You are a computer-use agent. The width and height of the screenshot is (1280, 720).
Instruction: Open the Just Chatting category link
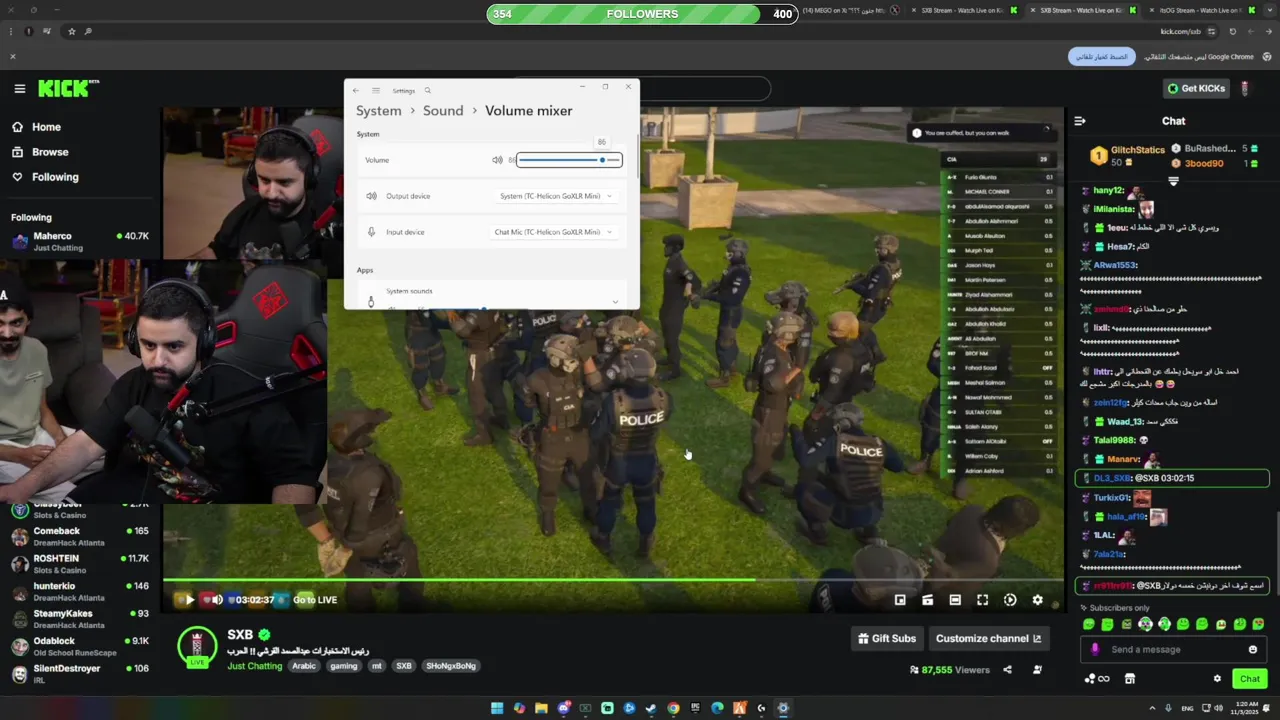point(254,666)
